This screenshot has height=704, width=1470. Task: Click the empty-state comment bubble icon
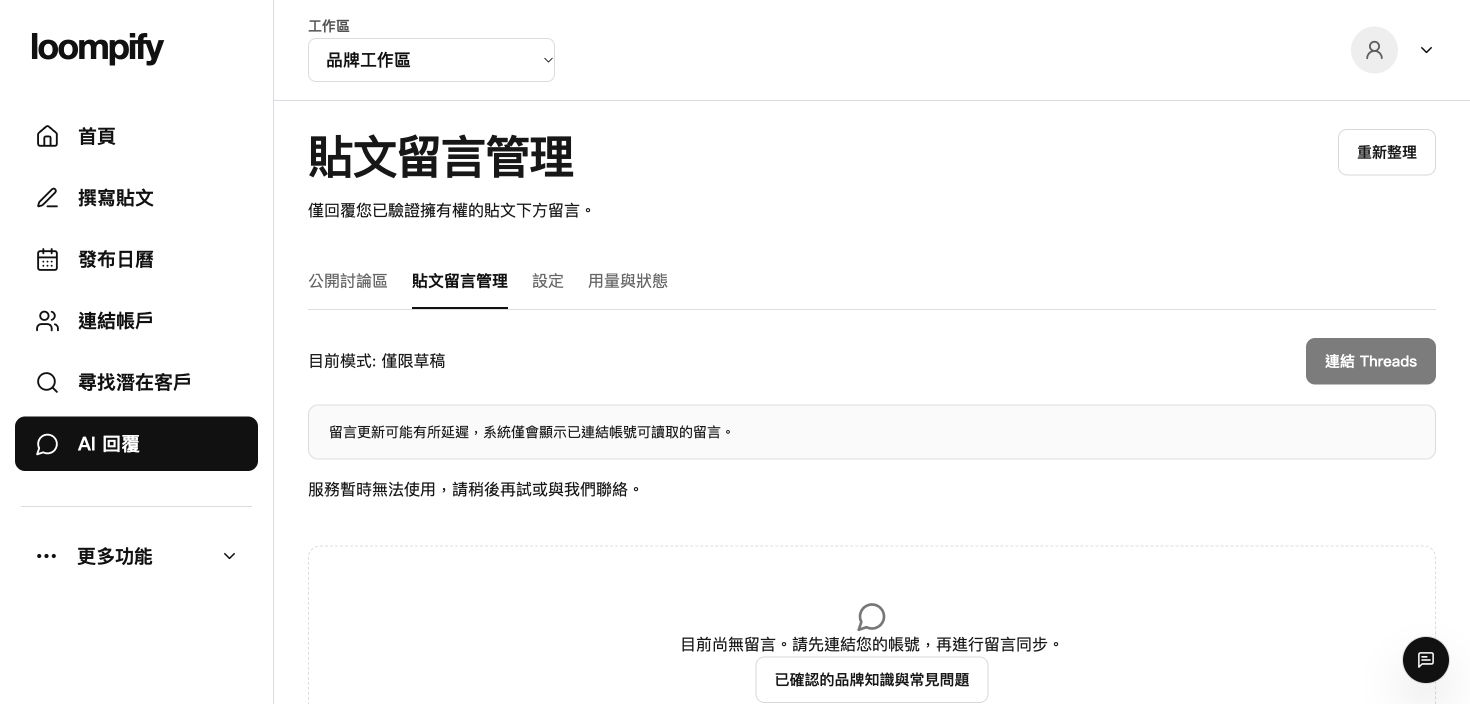click(872, 617)
